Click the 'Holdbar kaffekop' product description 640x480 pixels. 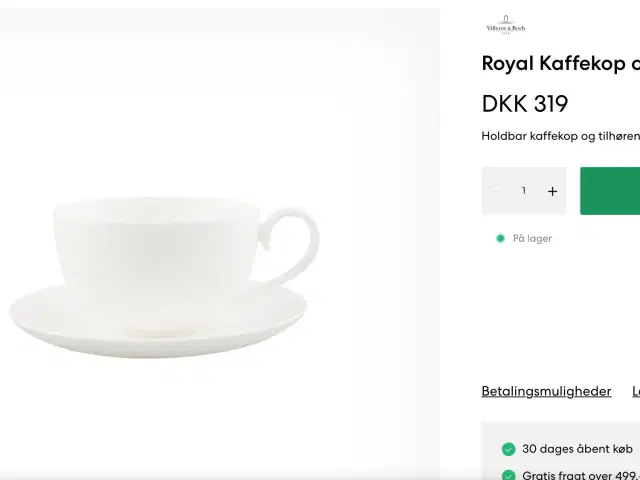click(x=560, y=137)
